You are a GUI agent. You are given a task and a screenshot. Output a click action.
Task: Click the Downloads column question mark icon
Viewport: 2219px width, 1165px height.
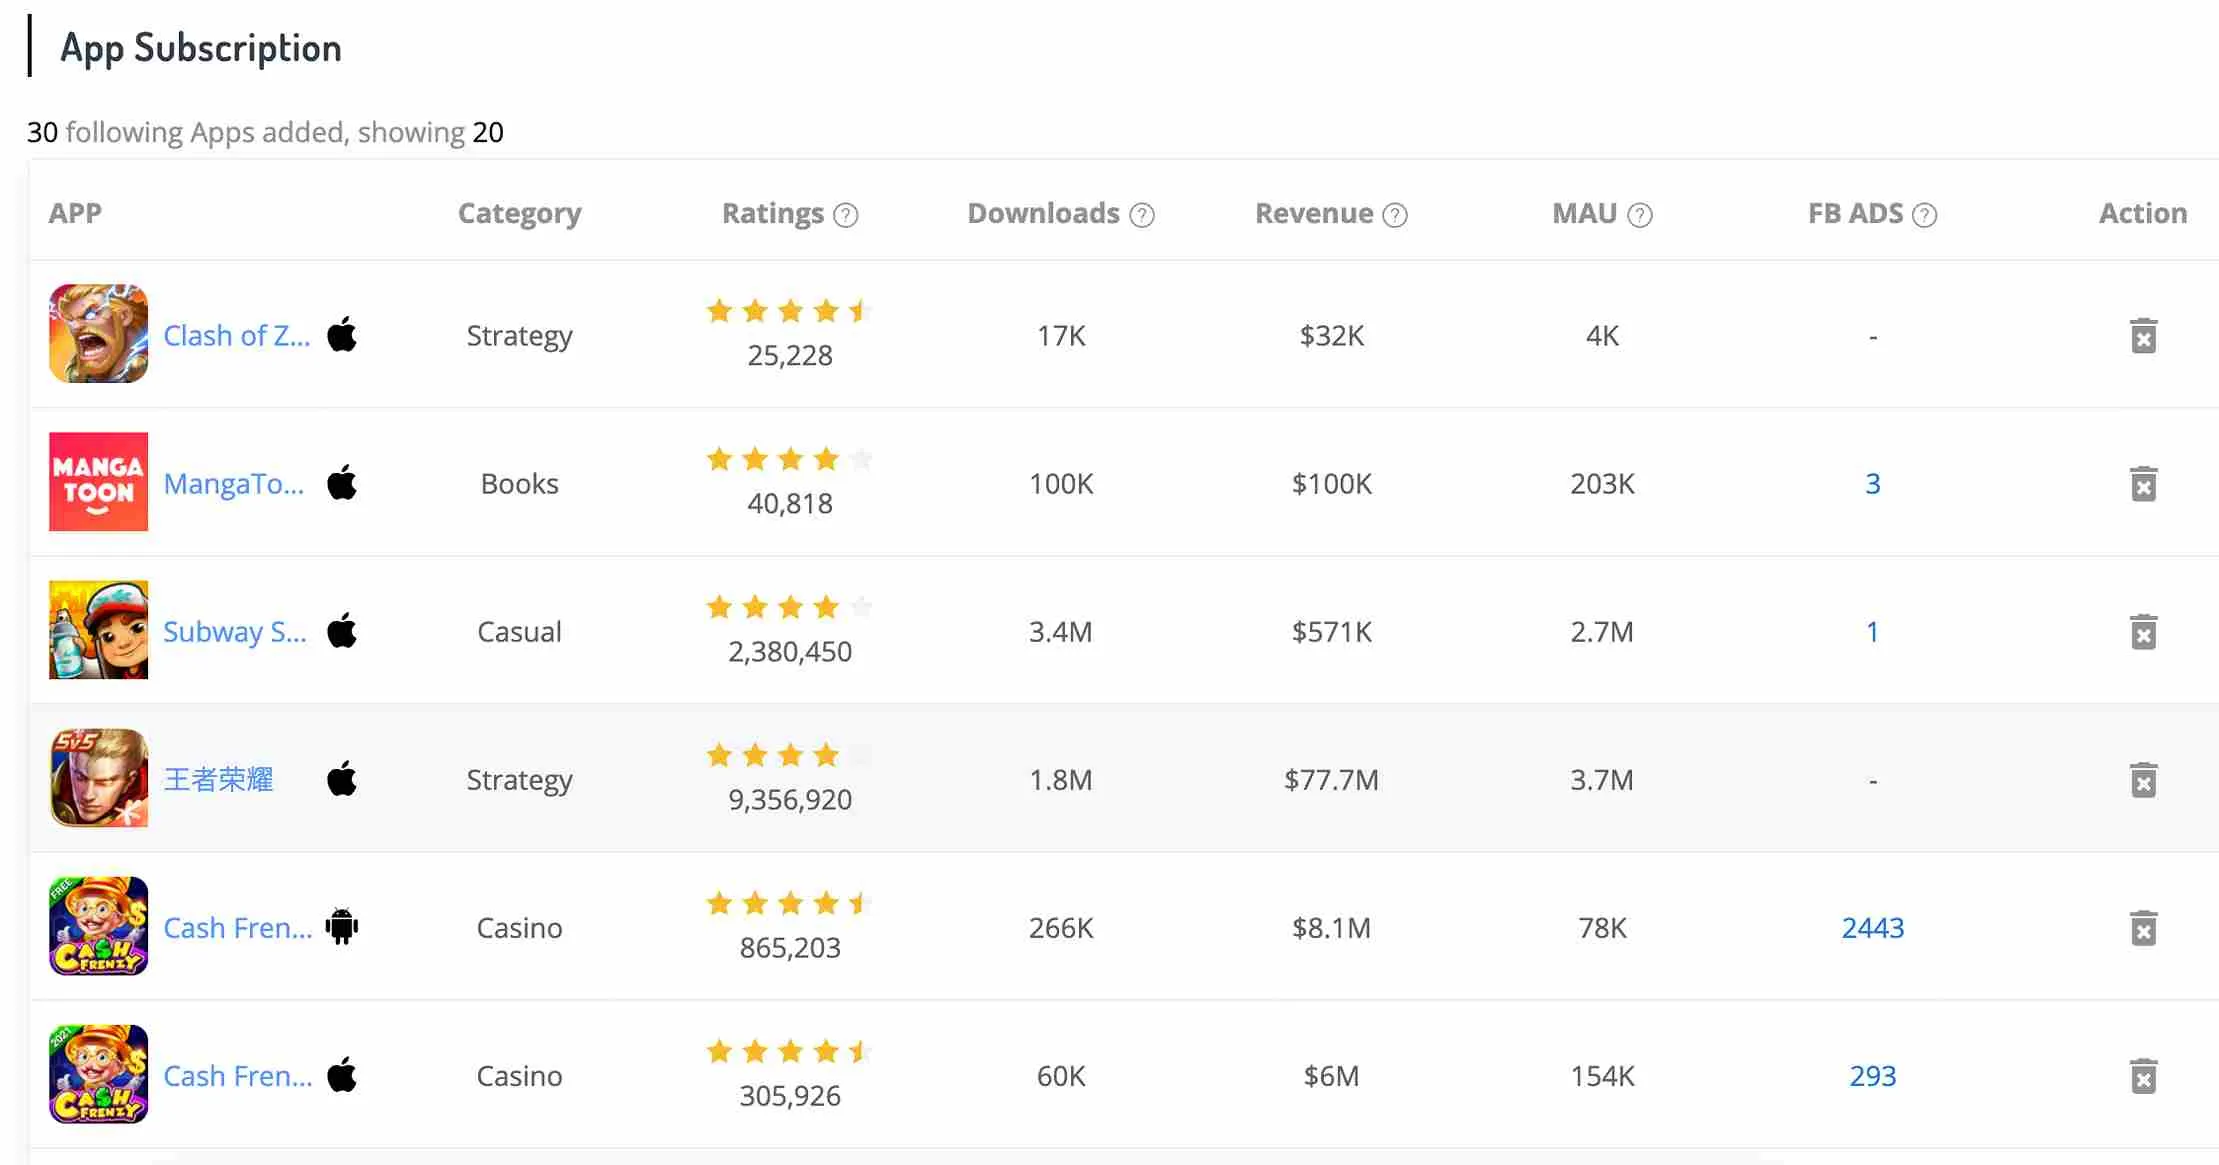1141,213
